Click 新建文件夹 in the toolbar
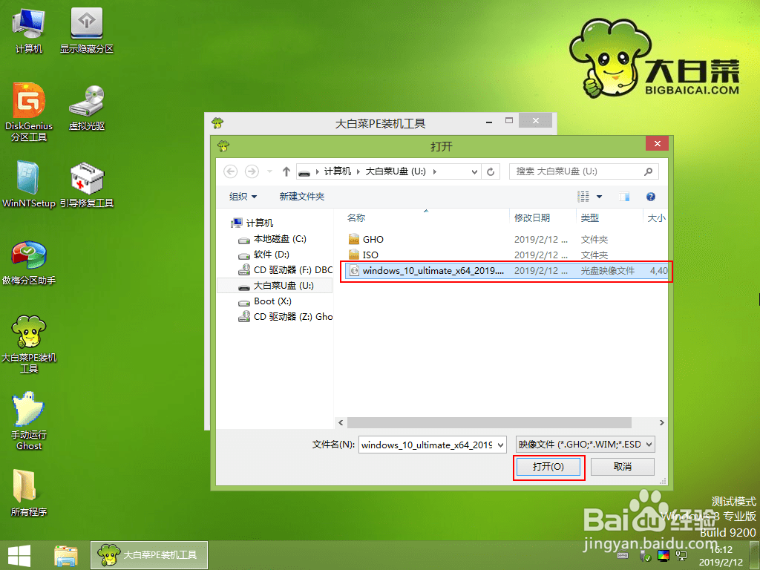Viewport: 760px width, 570px height. coord(301,196)
